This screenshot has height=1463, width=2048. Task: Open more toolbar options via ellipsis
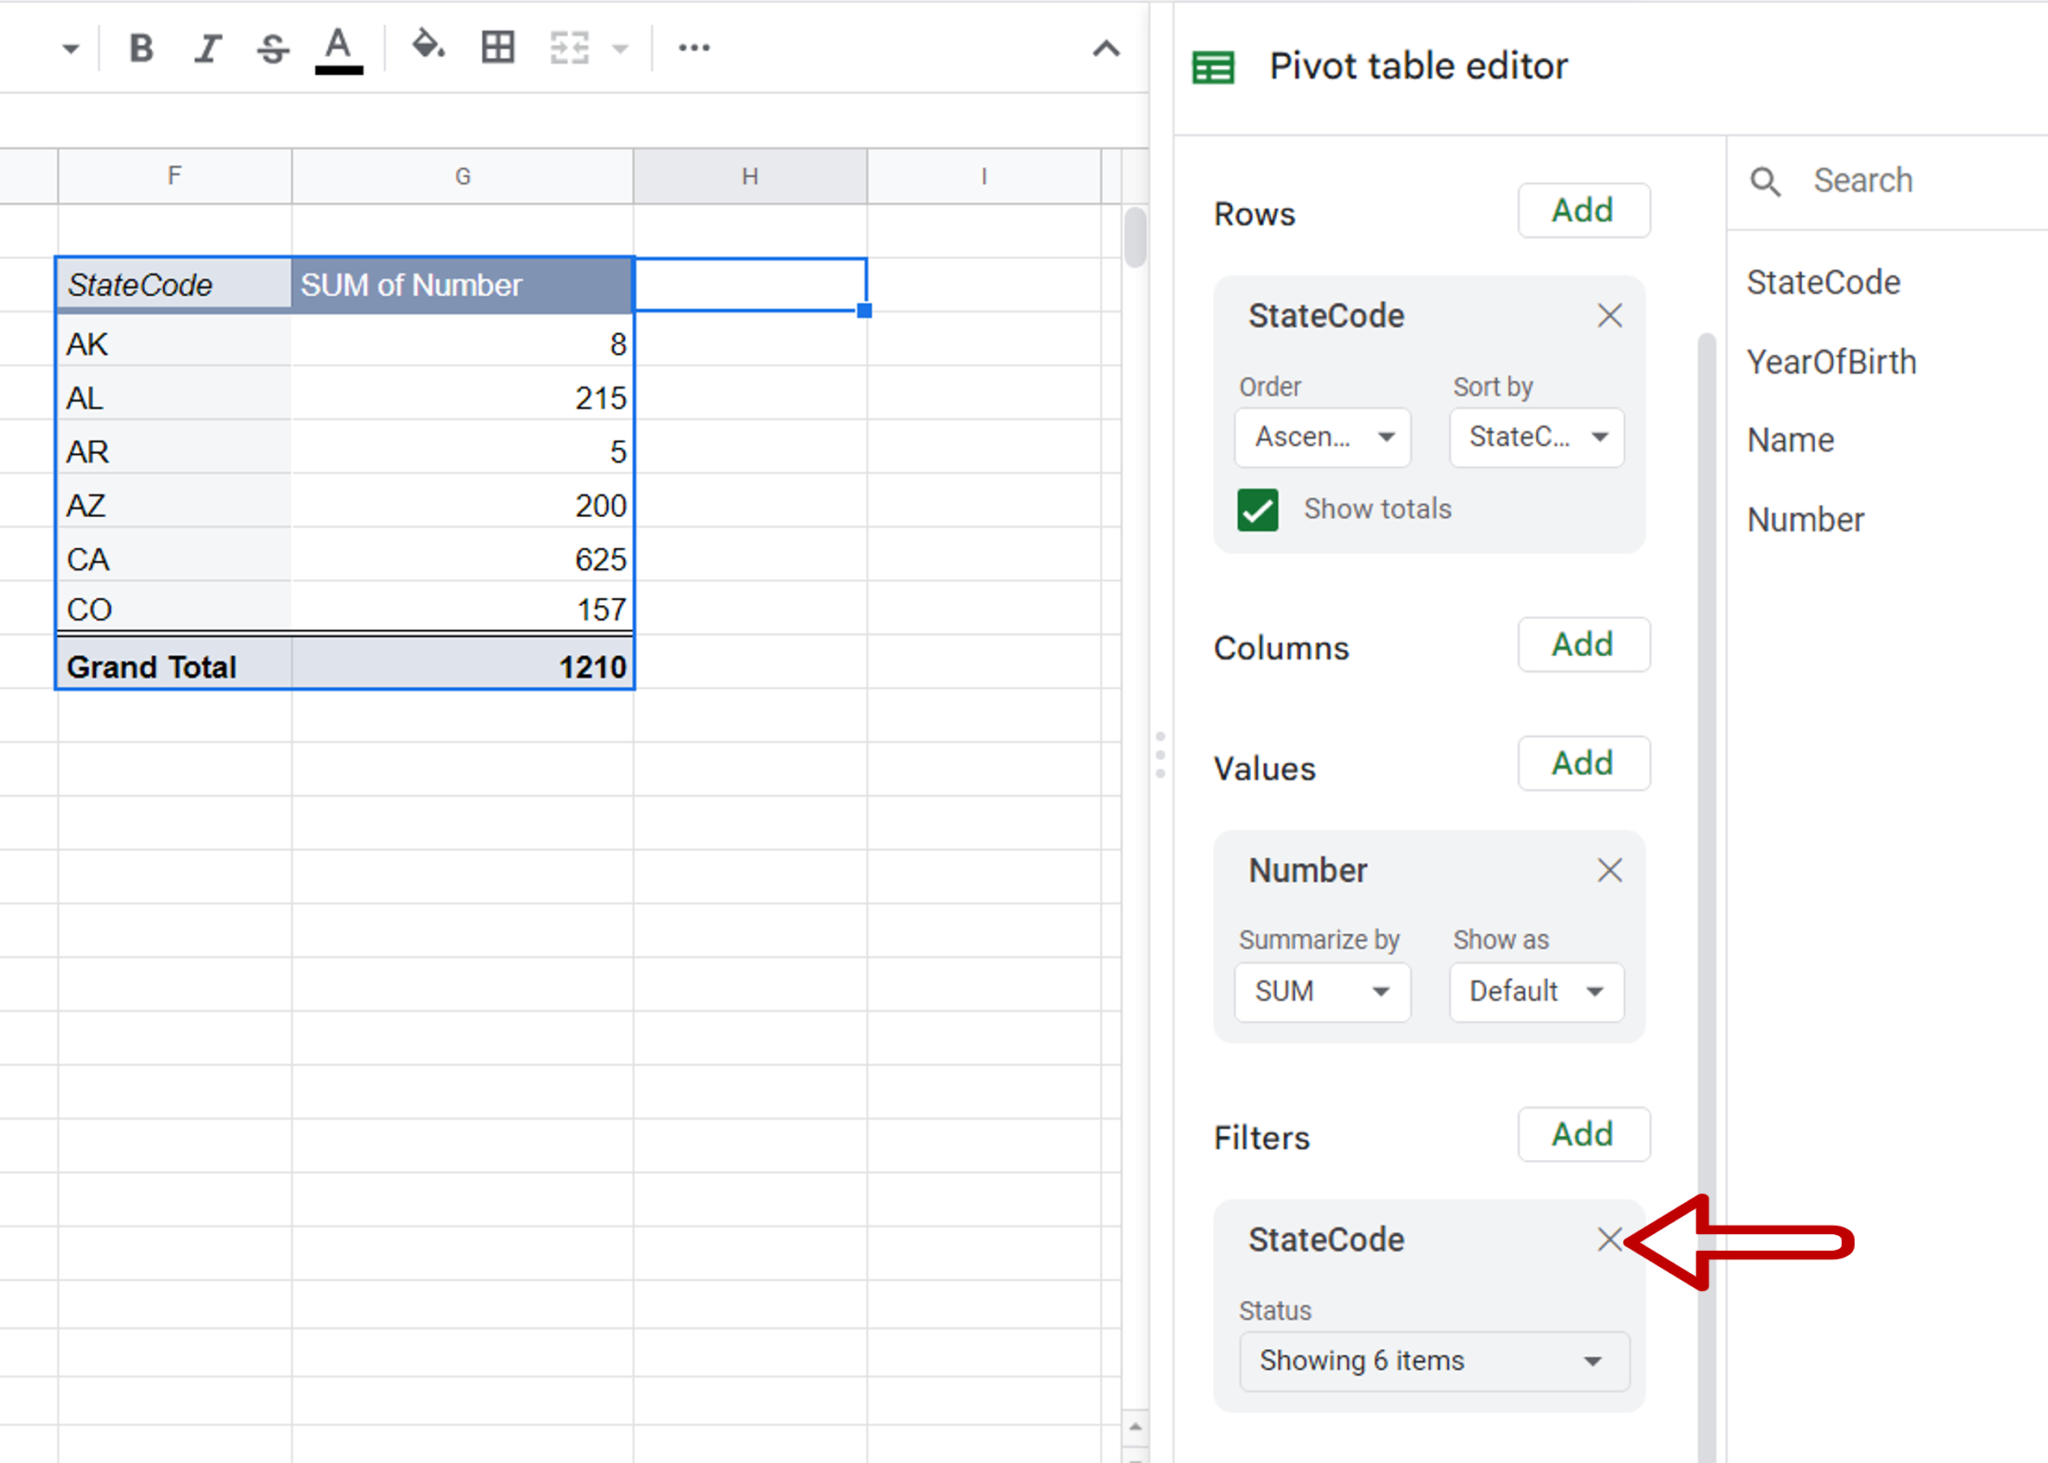693,47
